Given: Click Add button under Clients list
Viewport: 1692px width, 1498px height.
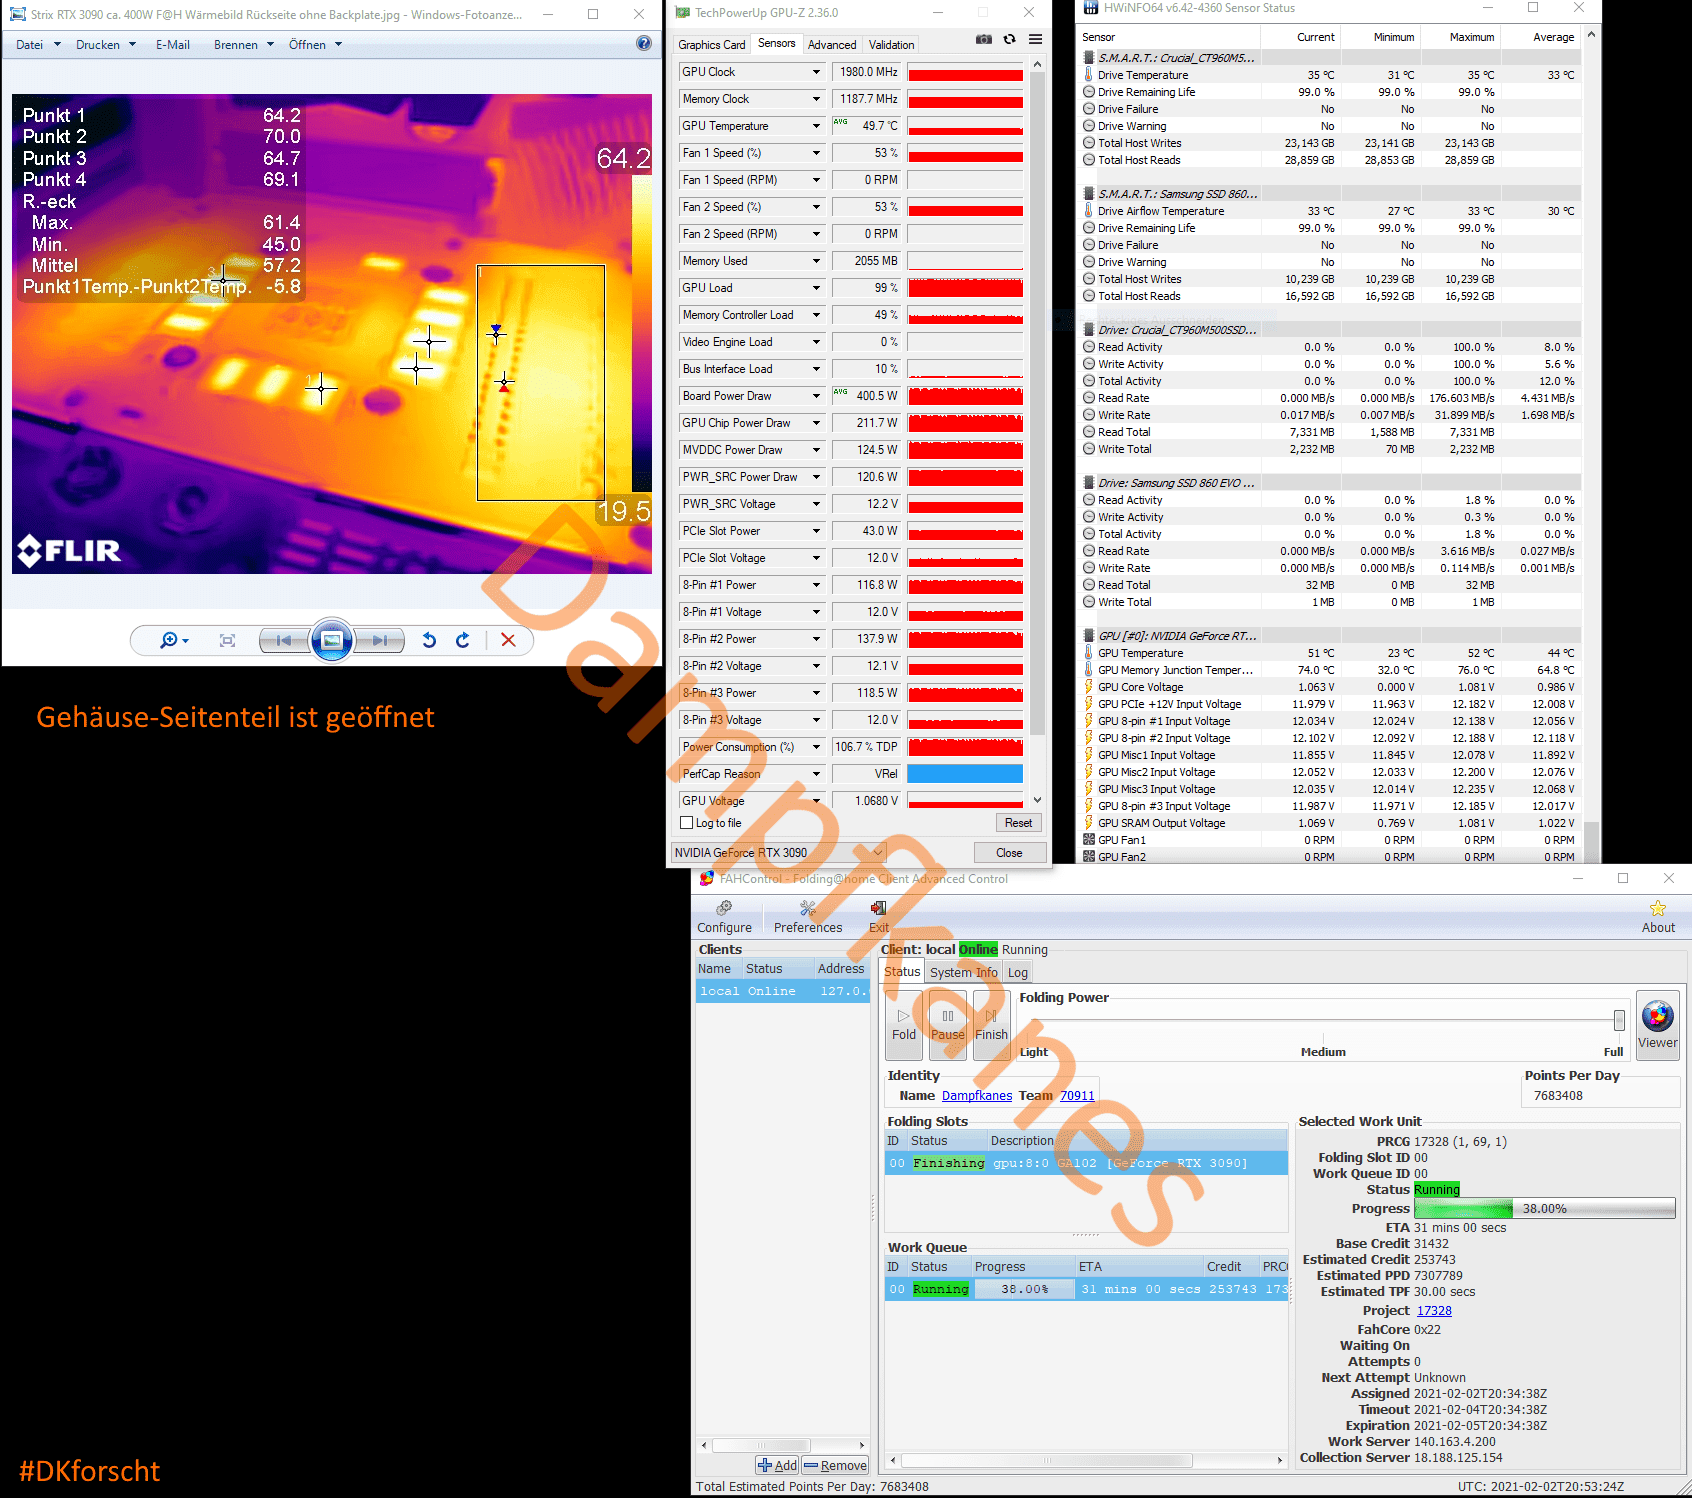Looking at the screenshot, I should [777, 1465].
